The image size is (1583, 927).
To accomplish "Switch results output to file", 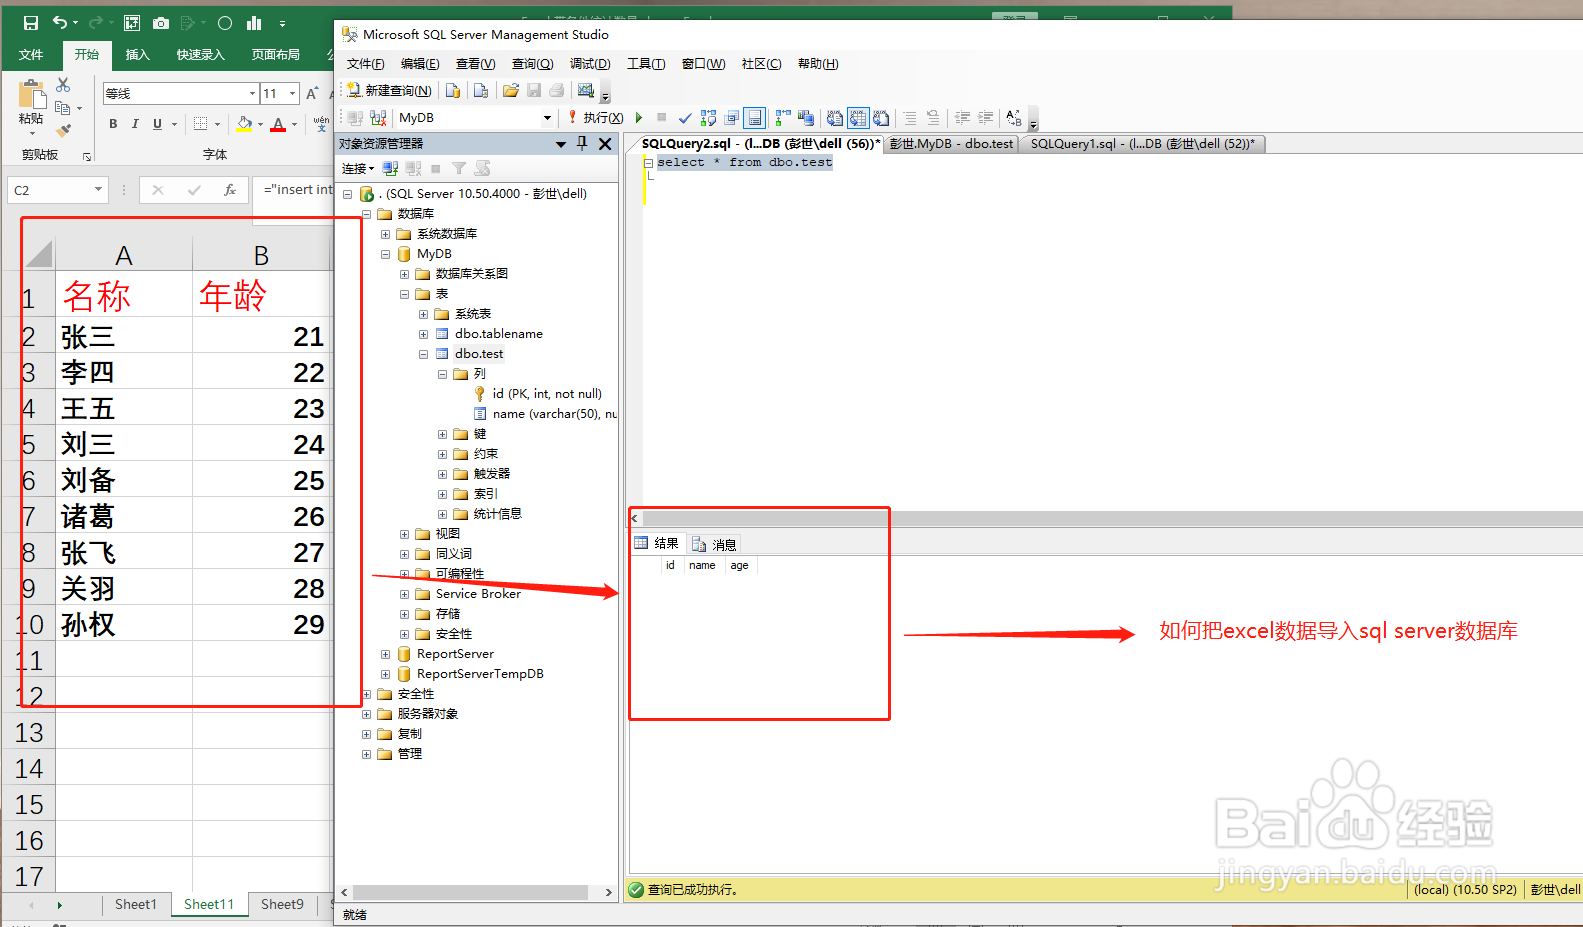I will tap(881, 118).
